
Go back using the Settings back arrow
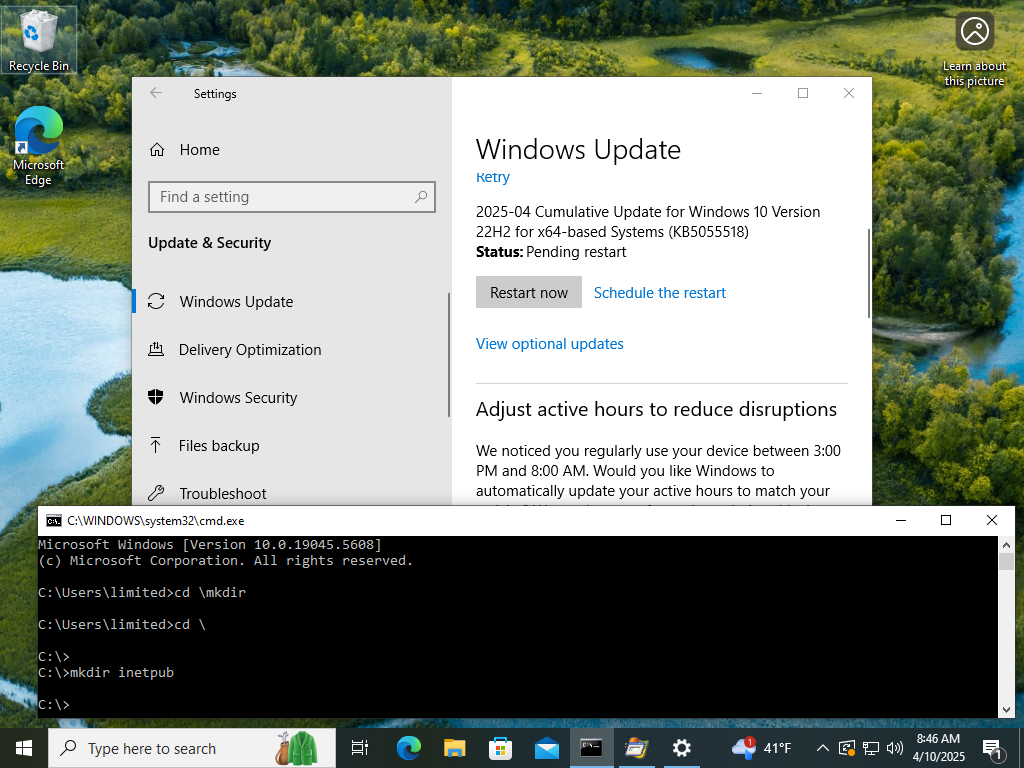click(x=156, y=93)
